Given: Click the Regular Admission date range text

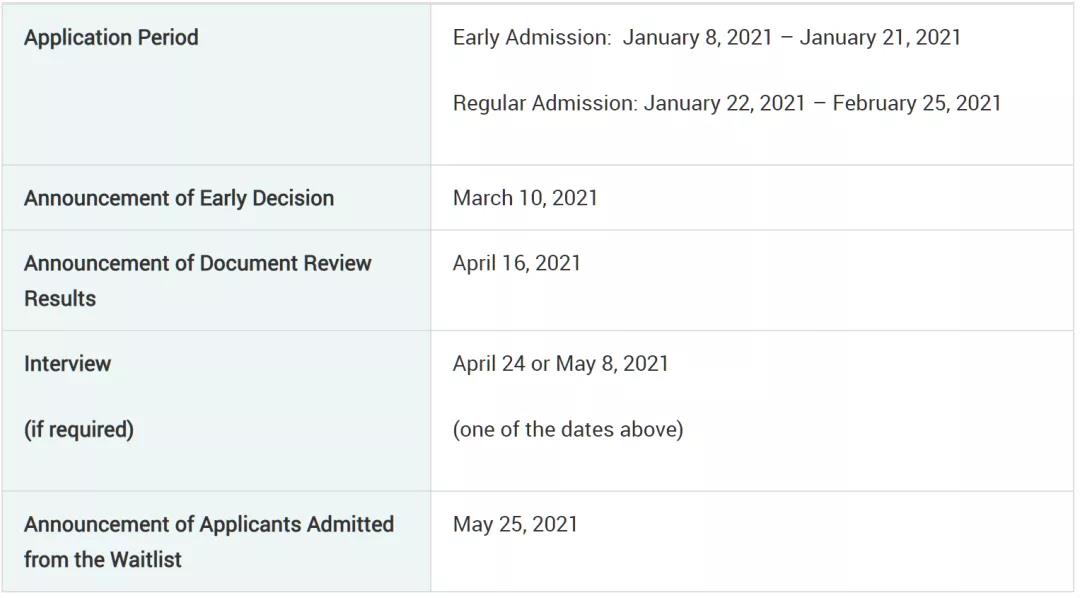Looking at the screenshot, I should (x=727, y=103).
